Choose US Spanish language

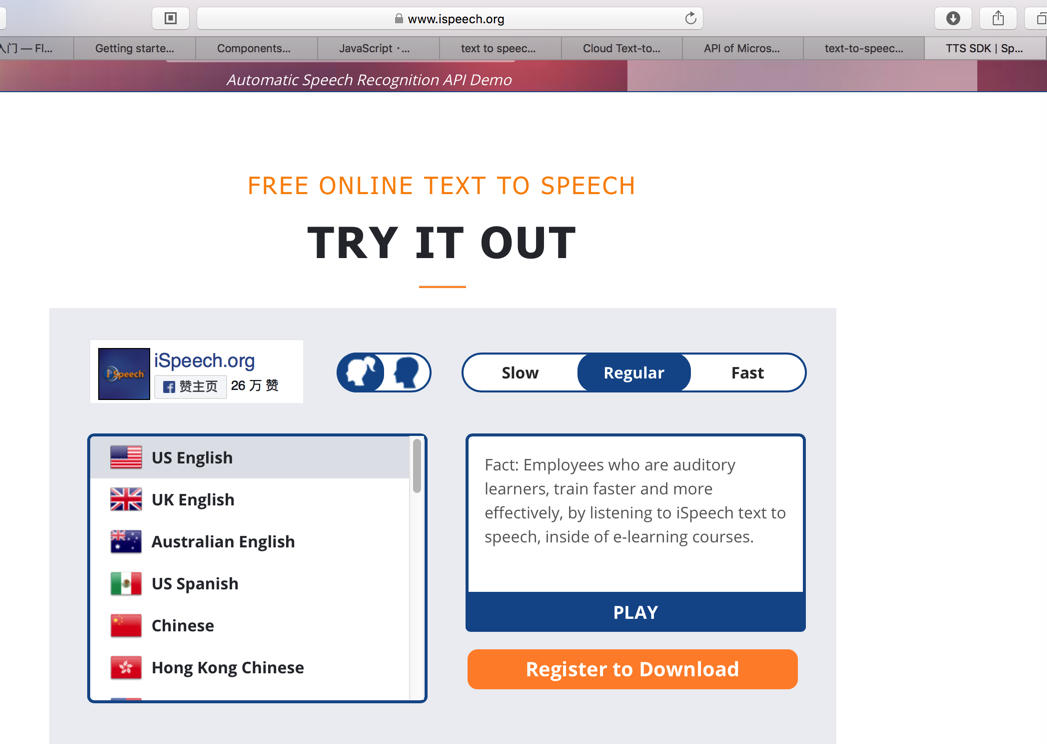click(250, 584)
